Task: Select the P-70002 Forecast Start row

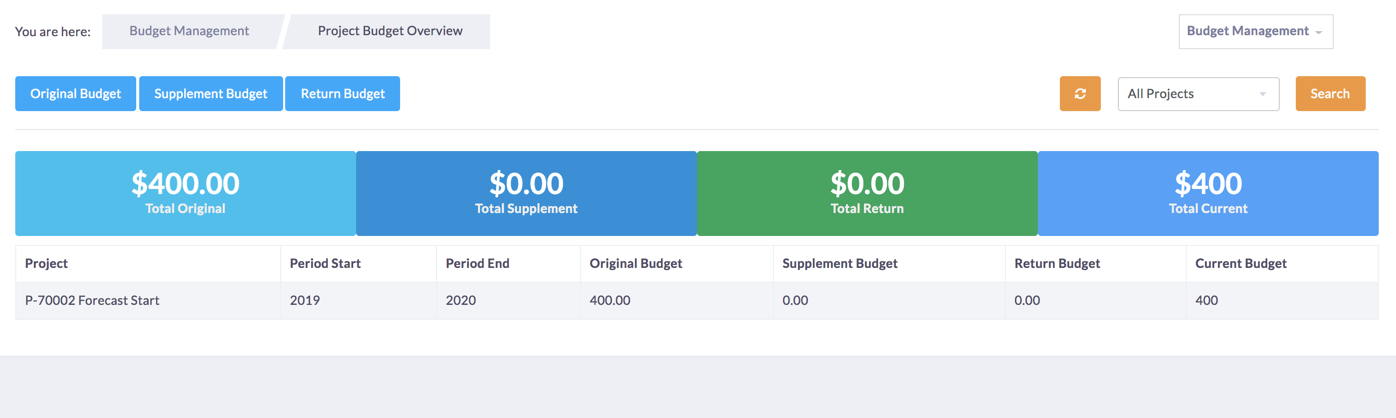Action: click(x=697, y=301)
